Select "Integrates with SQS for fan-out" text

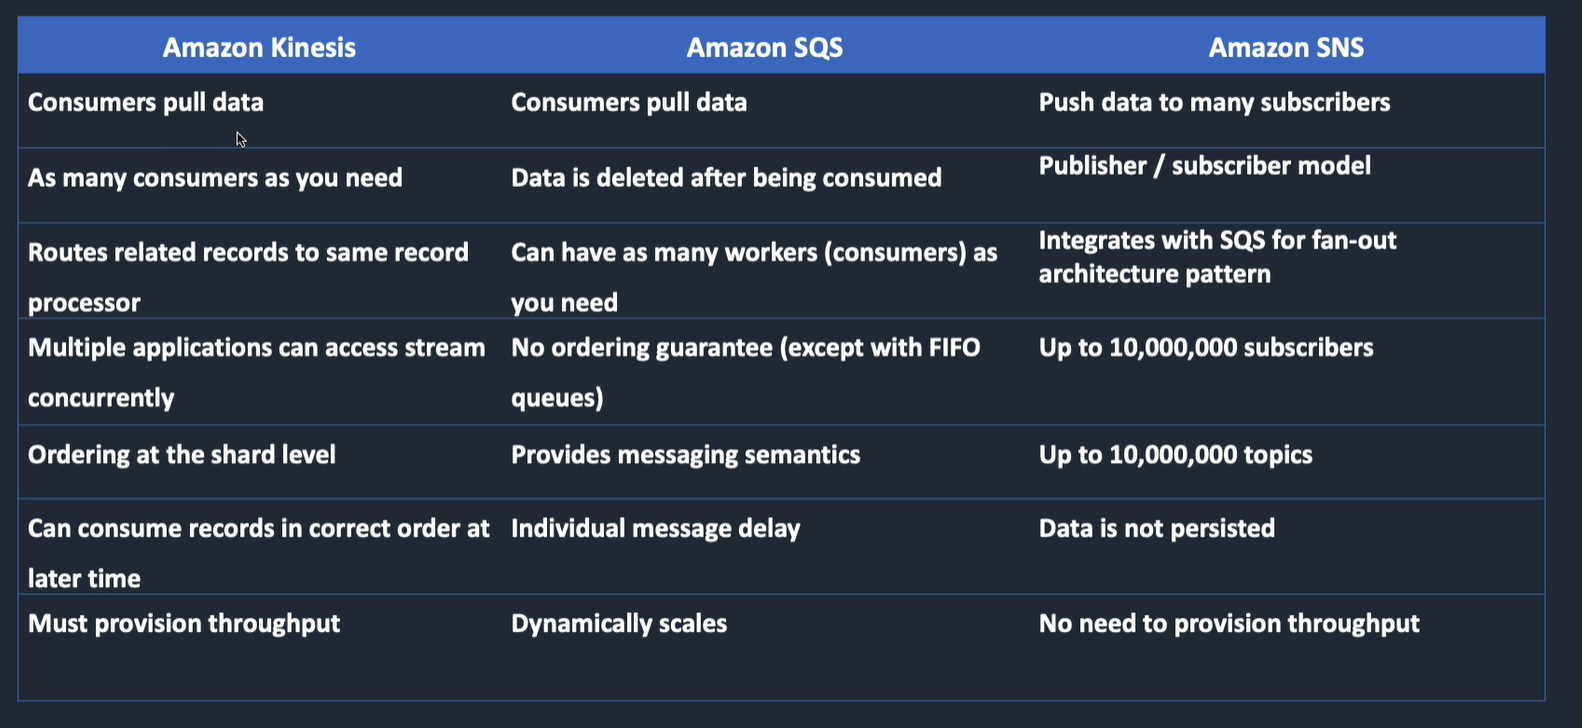click(x=1217, y=241)
